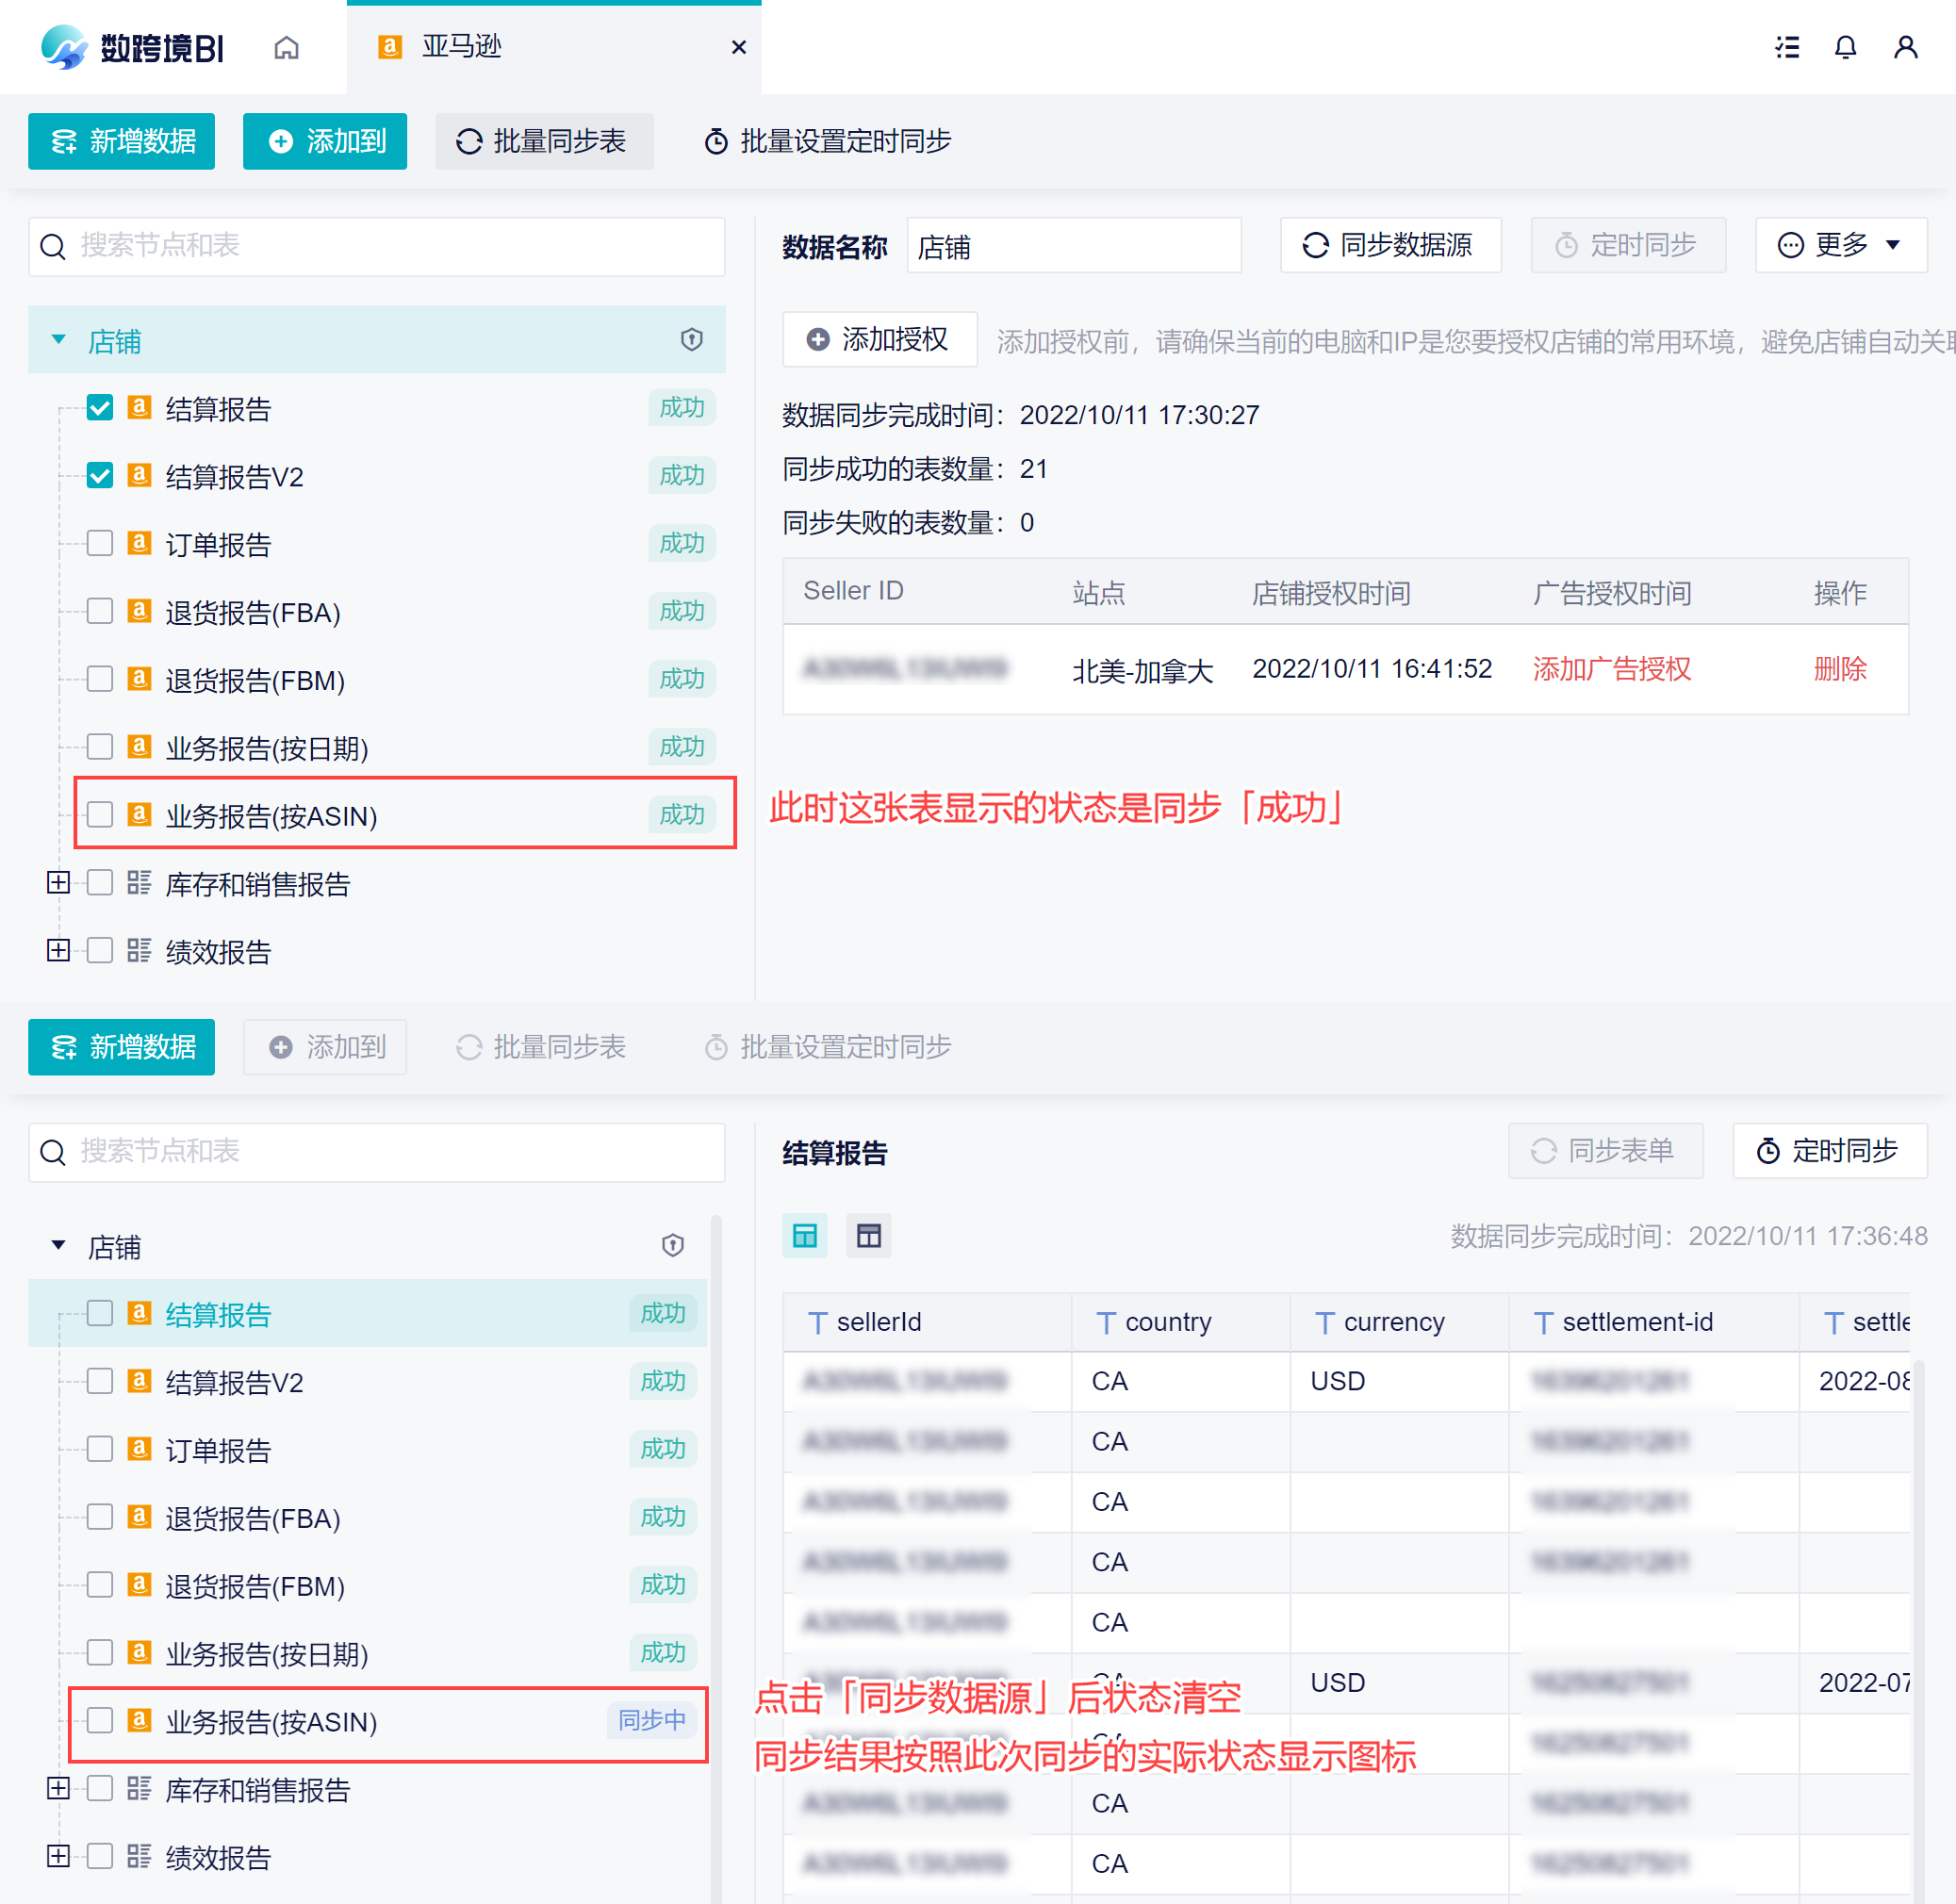Check the 订单报告 checkbox in upper tree
Viewport: 1956px width, 1904px height.
(100, 544)
